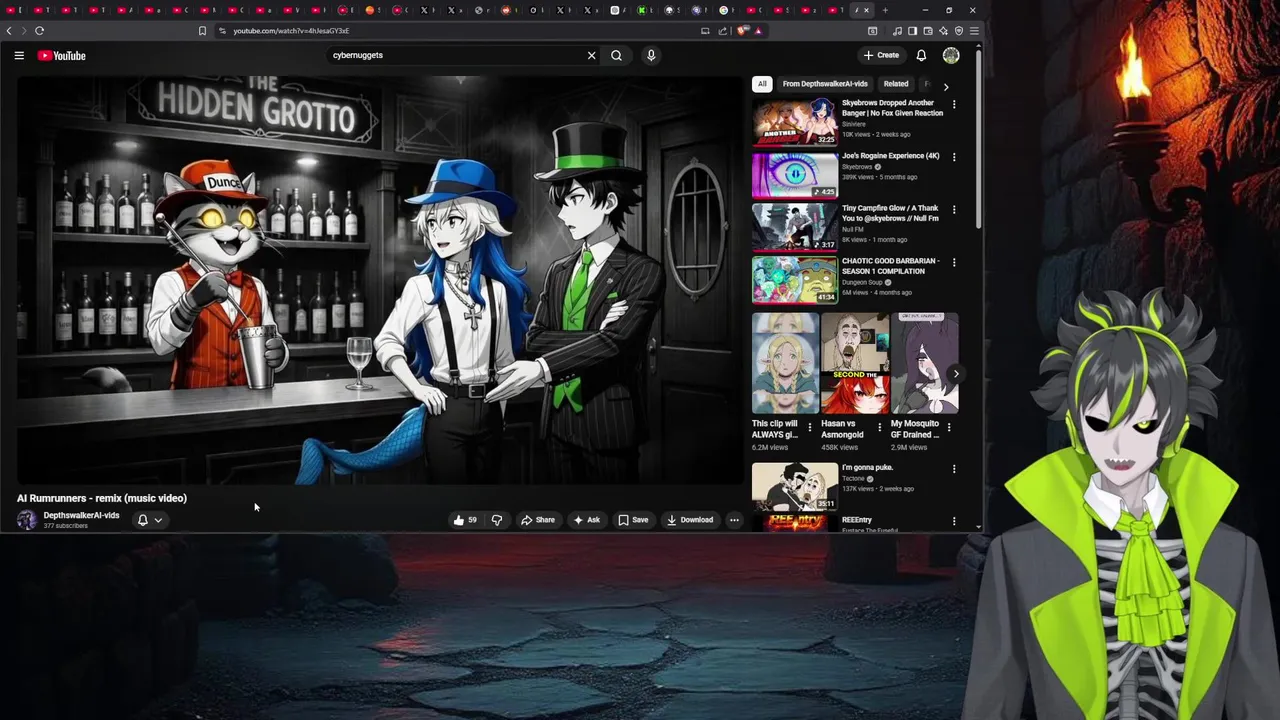Dislike the video with thumbs down
The width and height of the screenshot is (1280, 720).
pyautogui.click(x=496, y=520)
